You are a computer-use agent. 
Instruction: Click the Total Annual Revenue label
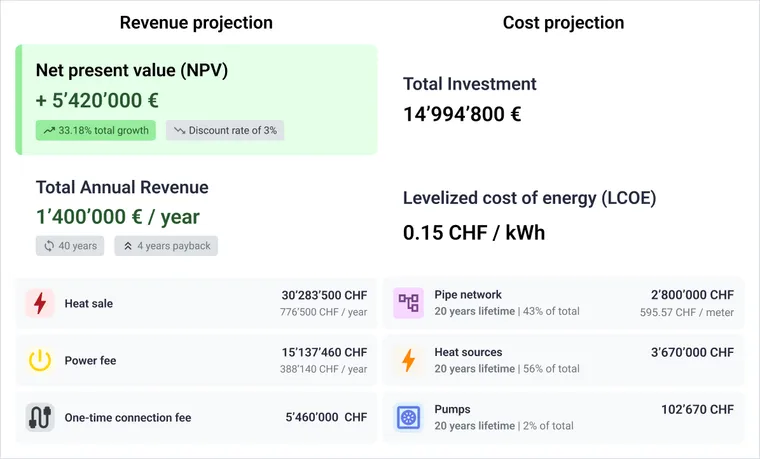122,187
